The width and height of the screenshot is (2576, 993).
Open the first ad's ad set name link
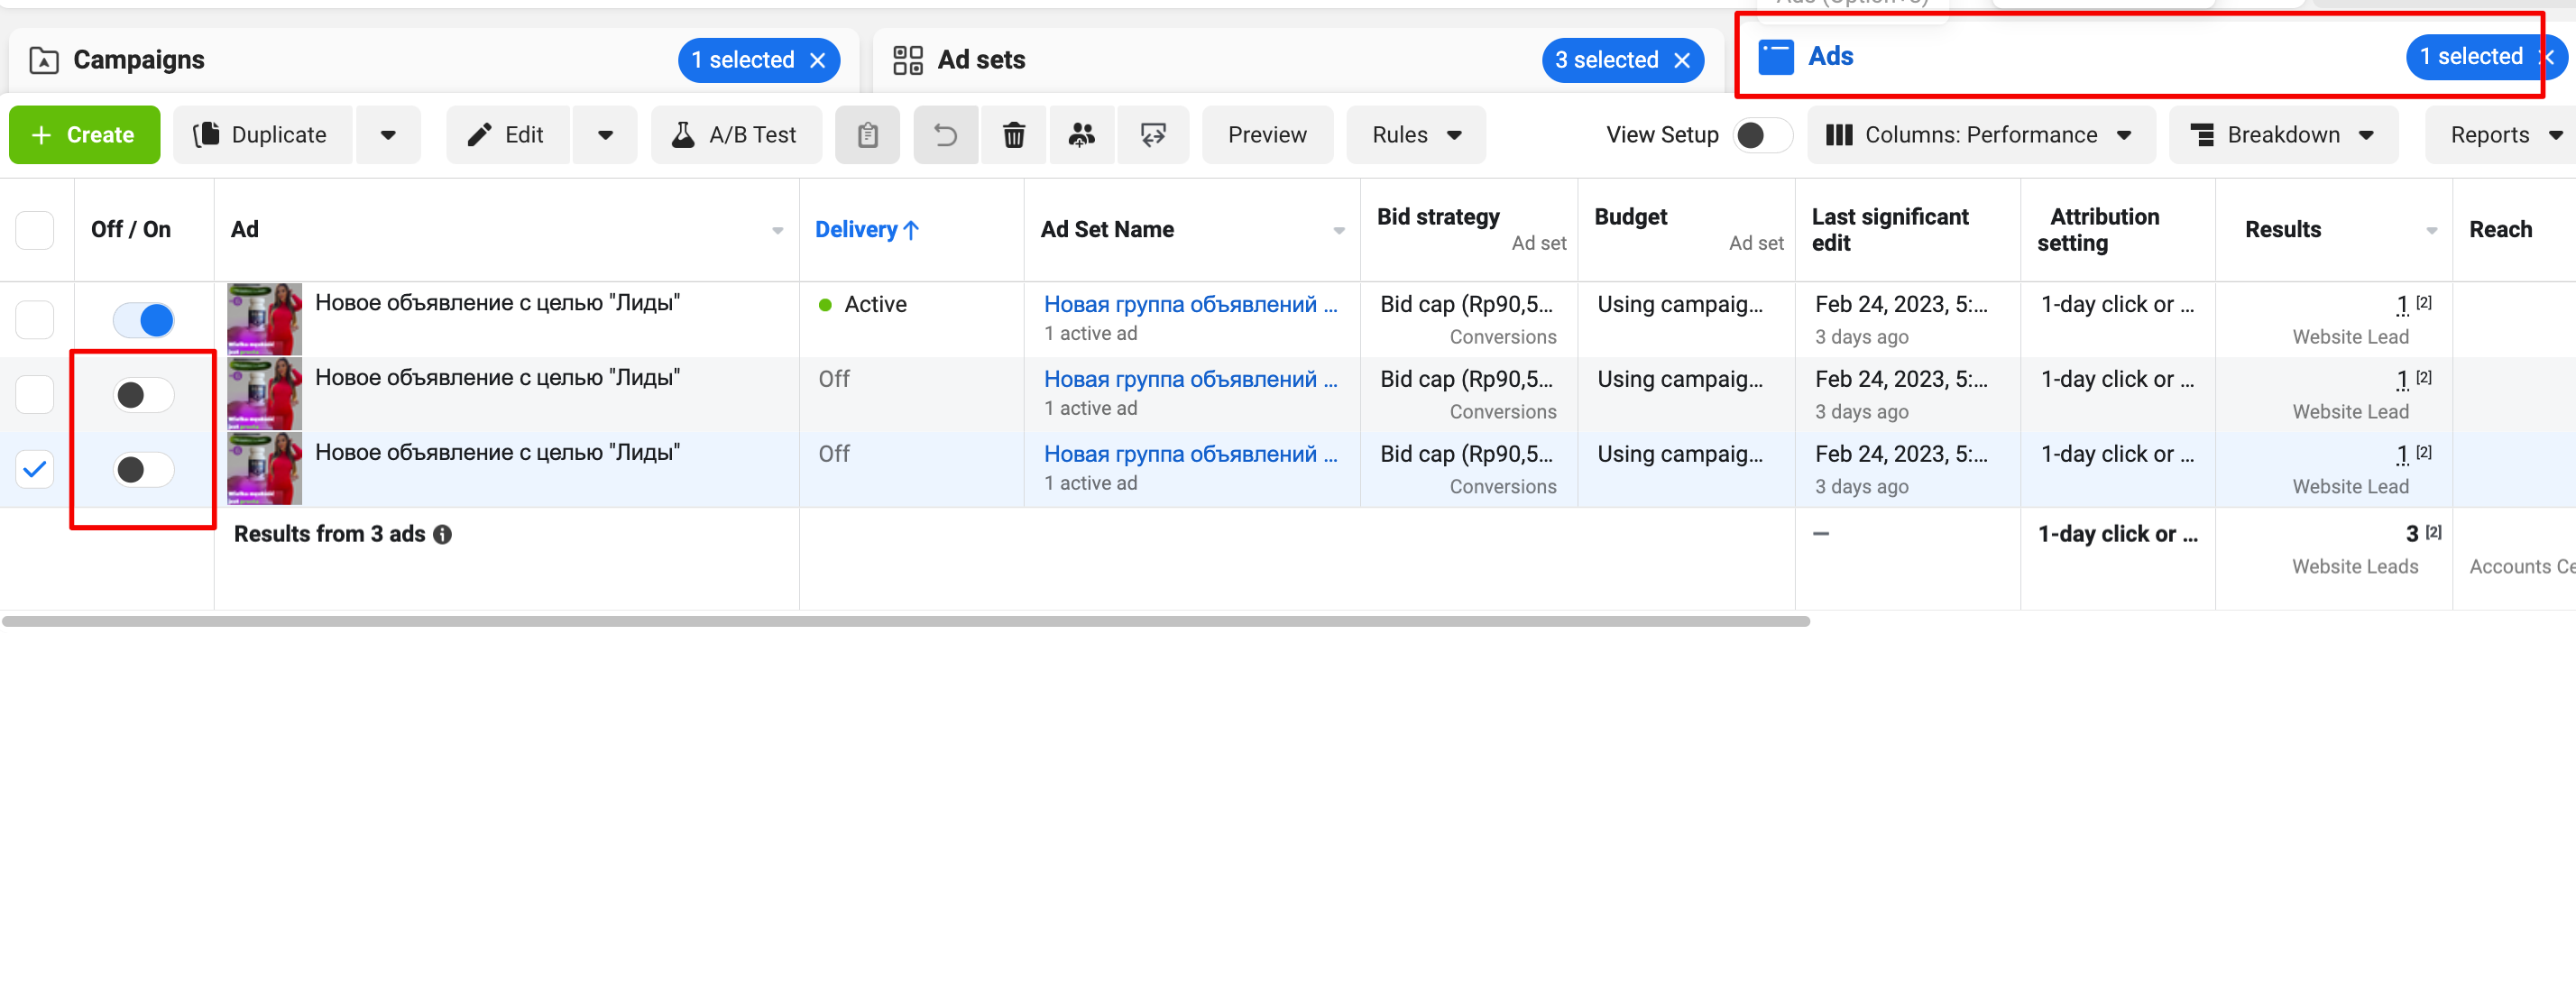click(1189, 305)
